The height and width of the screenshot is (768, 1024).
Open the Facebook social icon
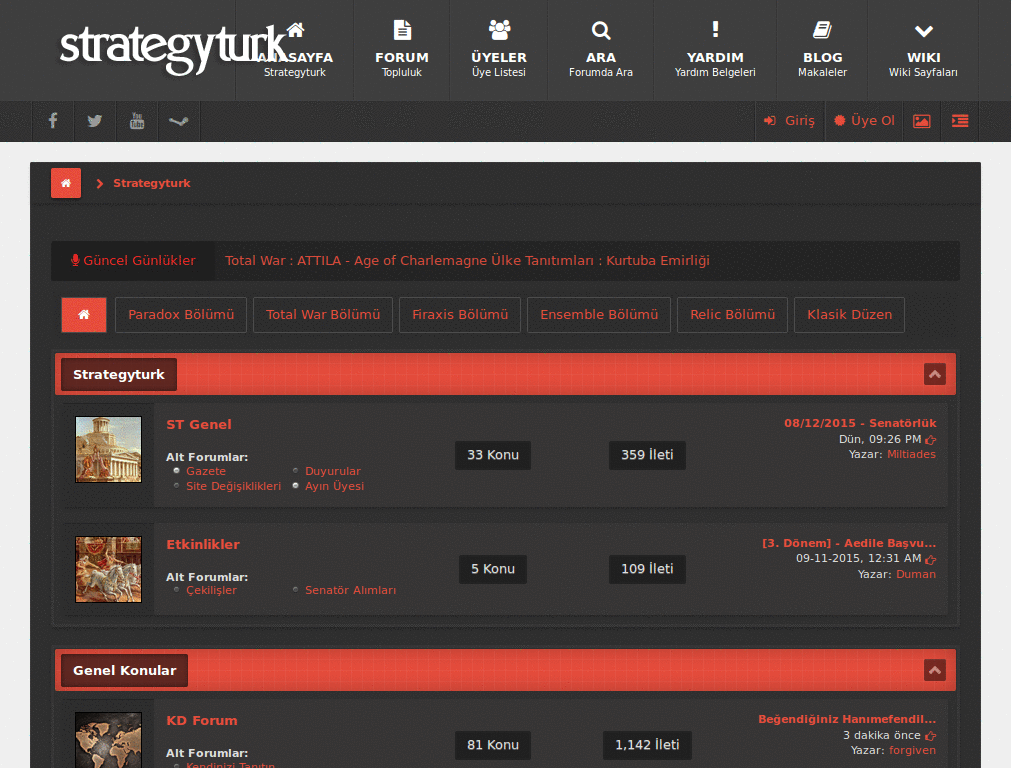[53, 121]
